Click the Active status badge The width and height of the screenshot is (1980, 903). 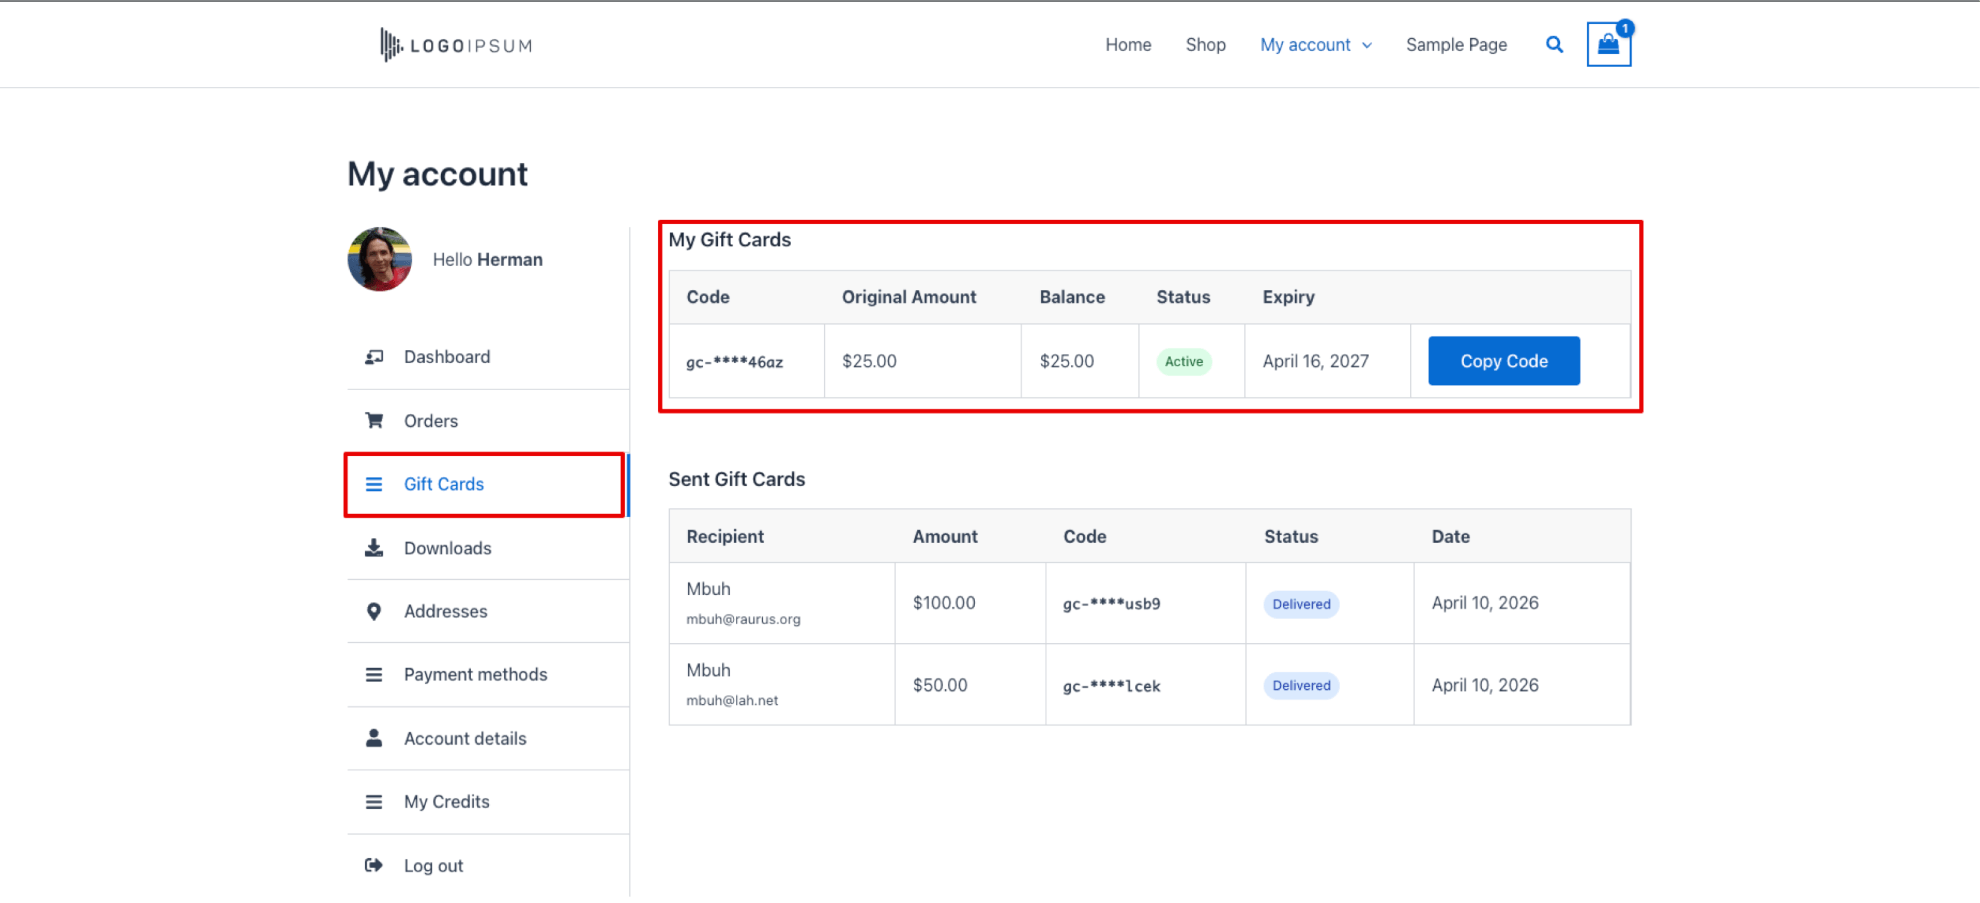point(1184,362)
